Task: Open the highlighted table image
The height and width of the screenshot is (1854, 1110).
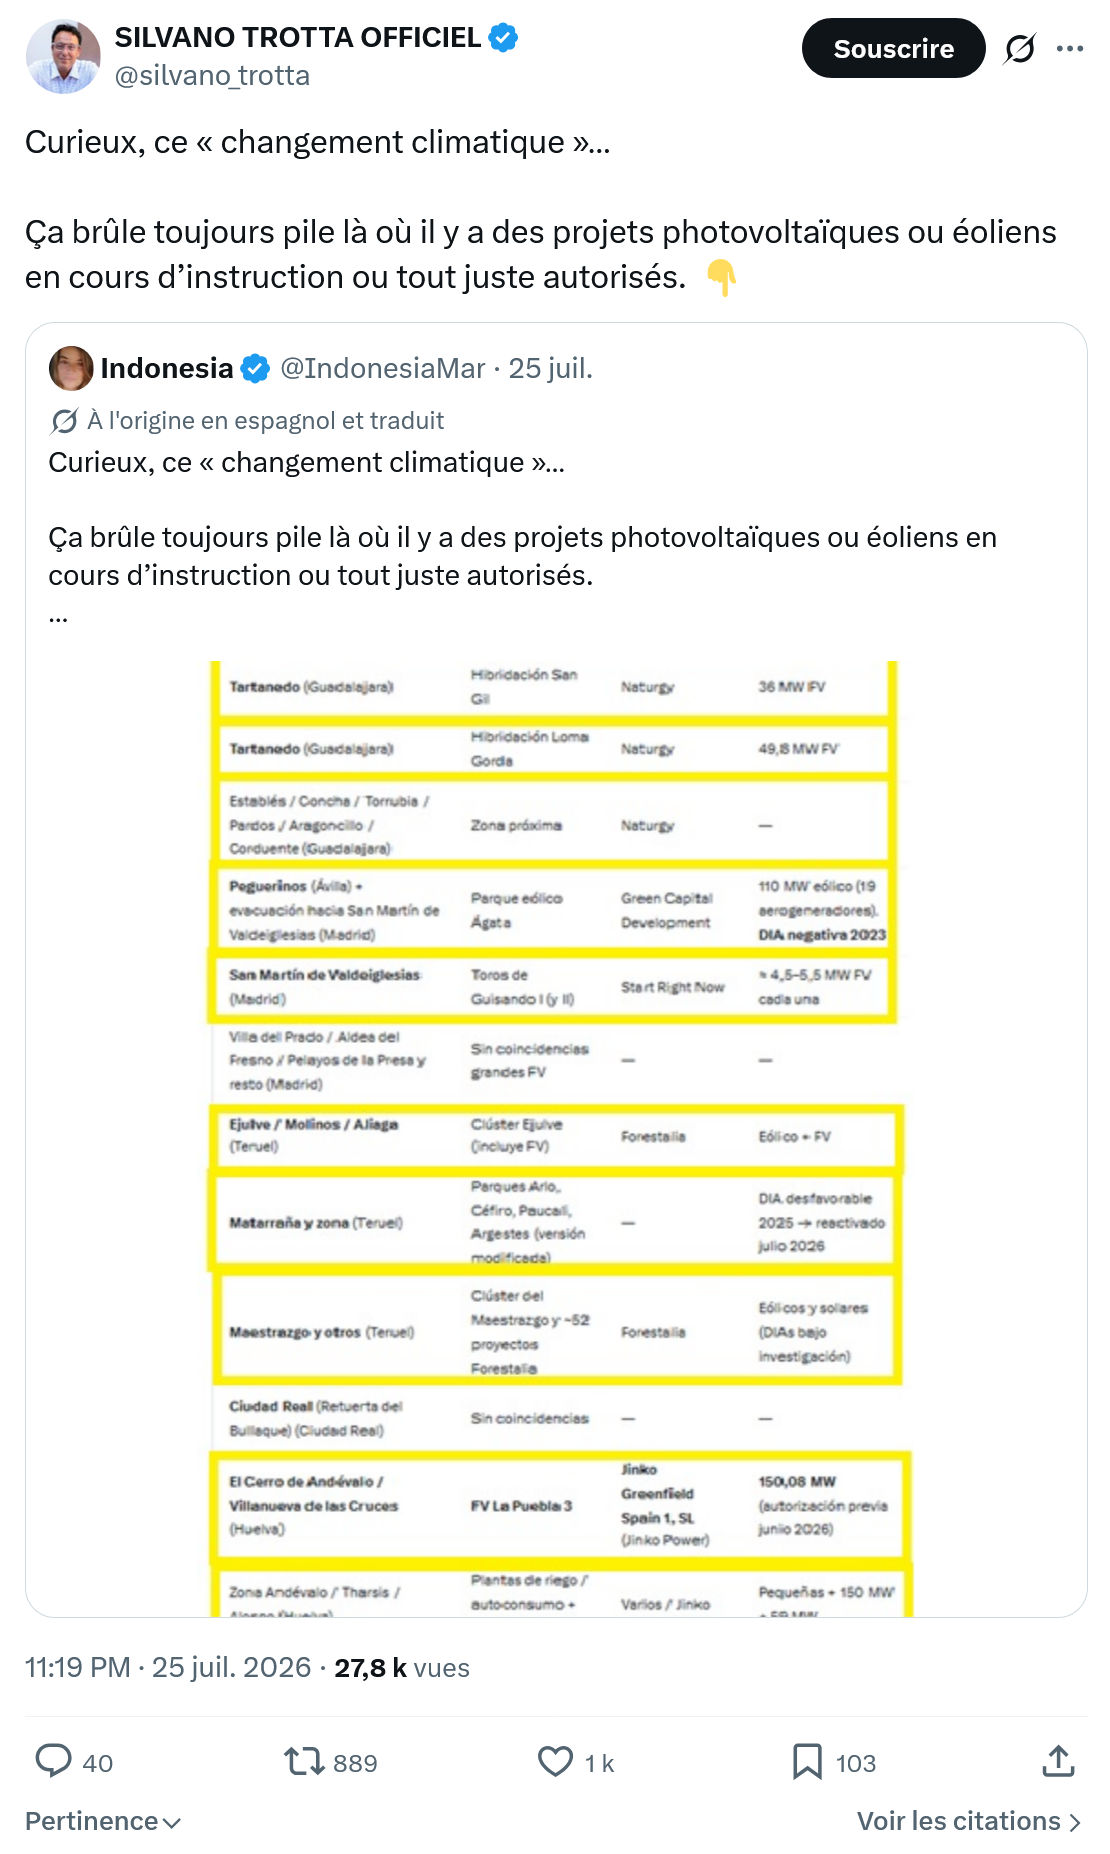Action: pos(556,1138)
